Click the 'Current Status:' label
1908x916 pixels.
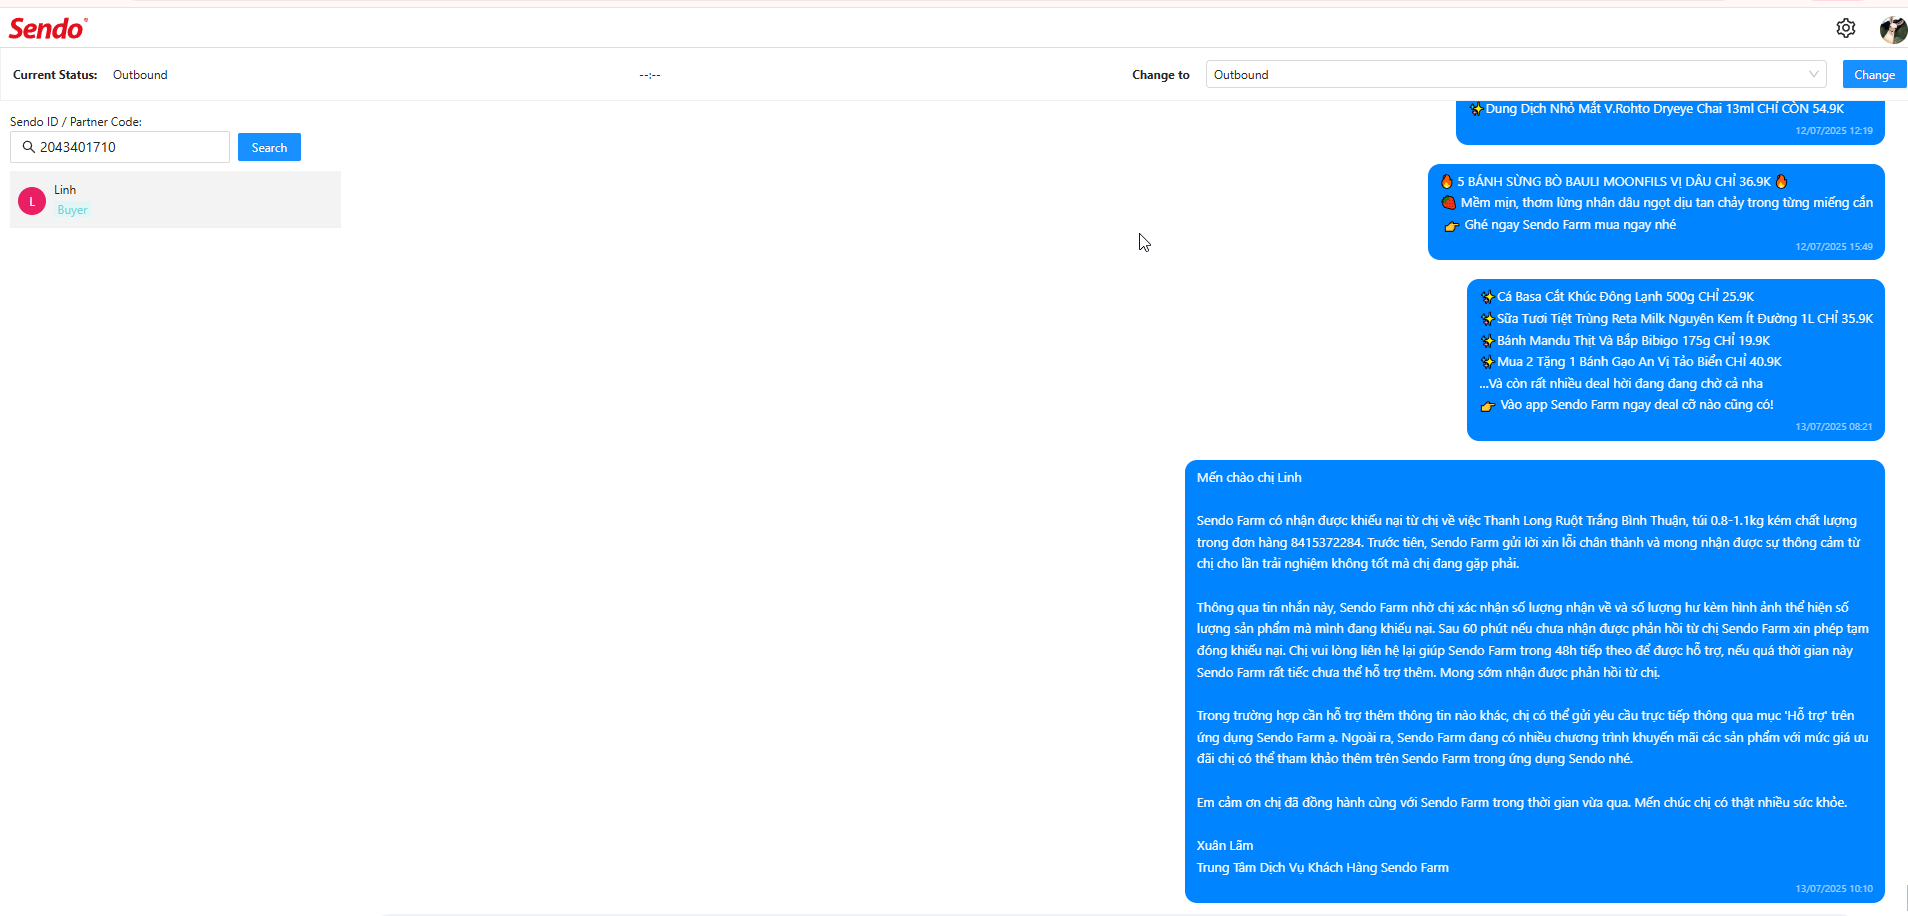(x=55, y=75)
